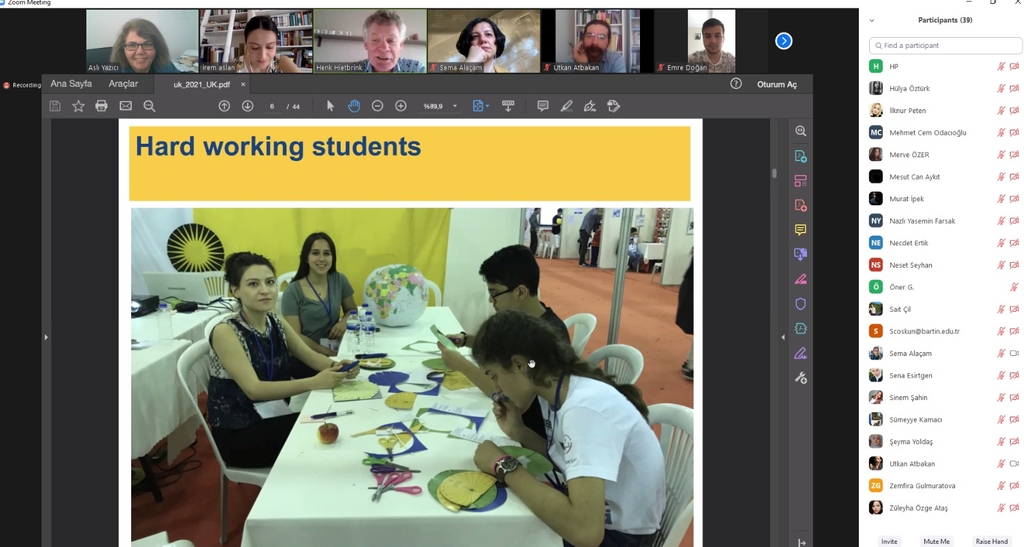Activate the Hand pan tool

coord(354,106)
